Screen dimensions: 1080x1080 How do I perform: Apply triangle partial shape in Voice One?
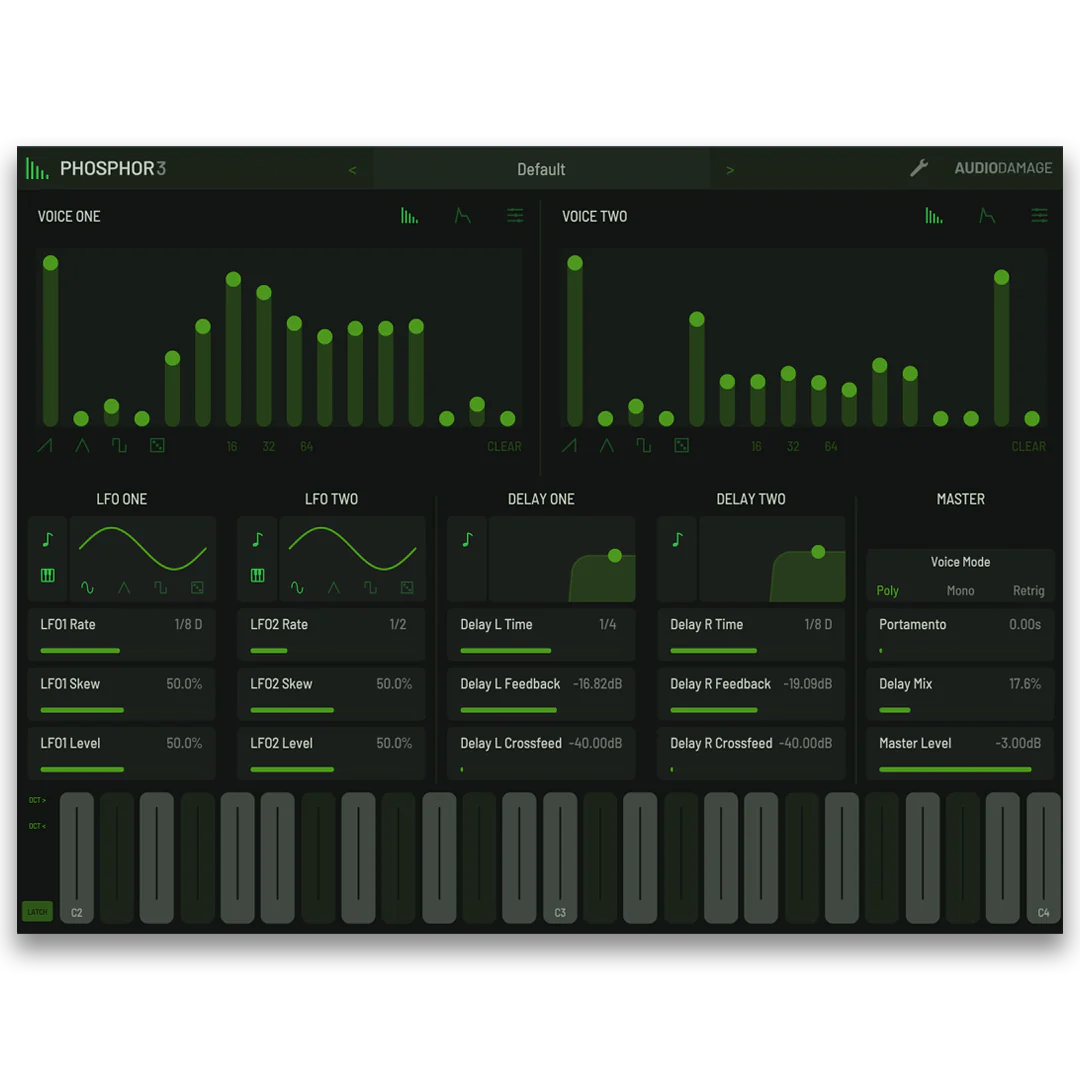point(82,446)
